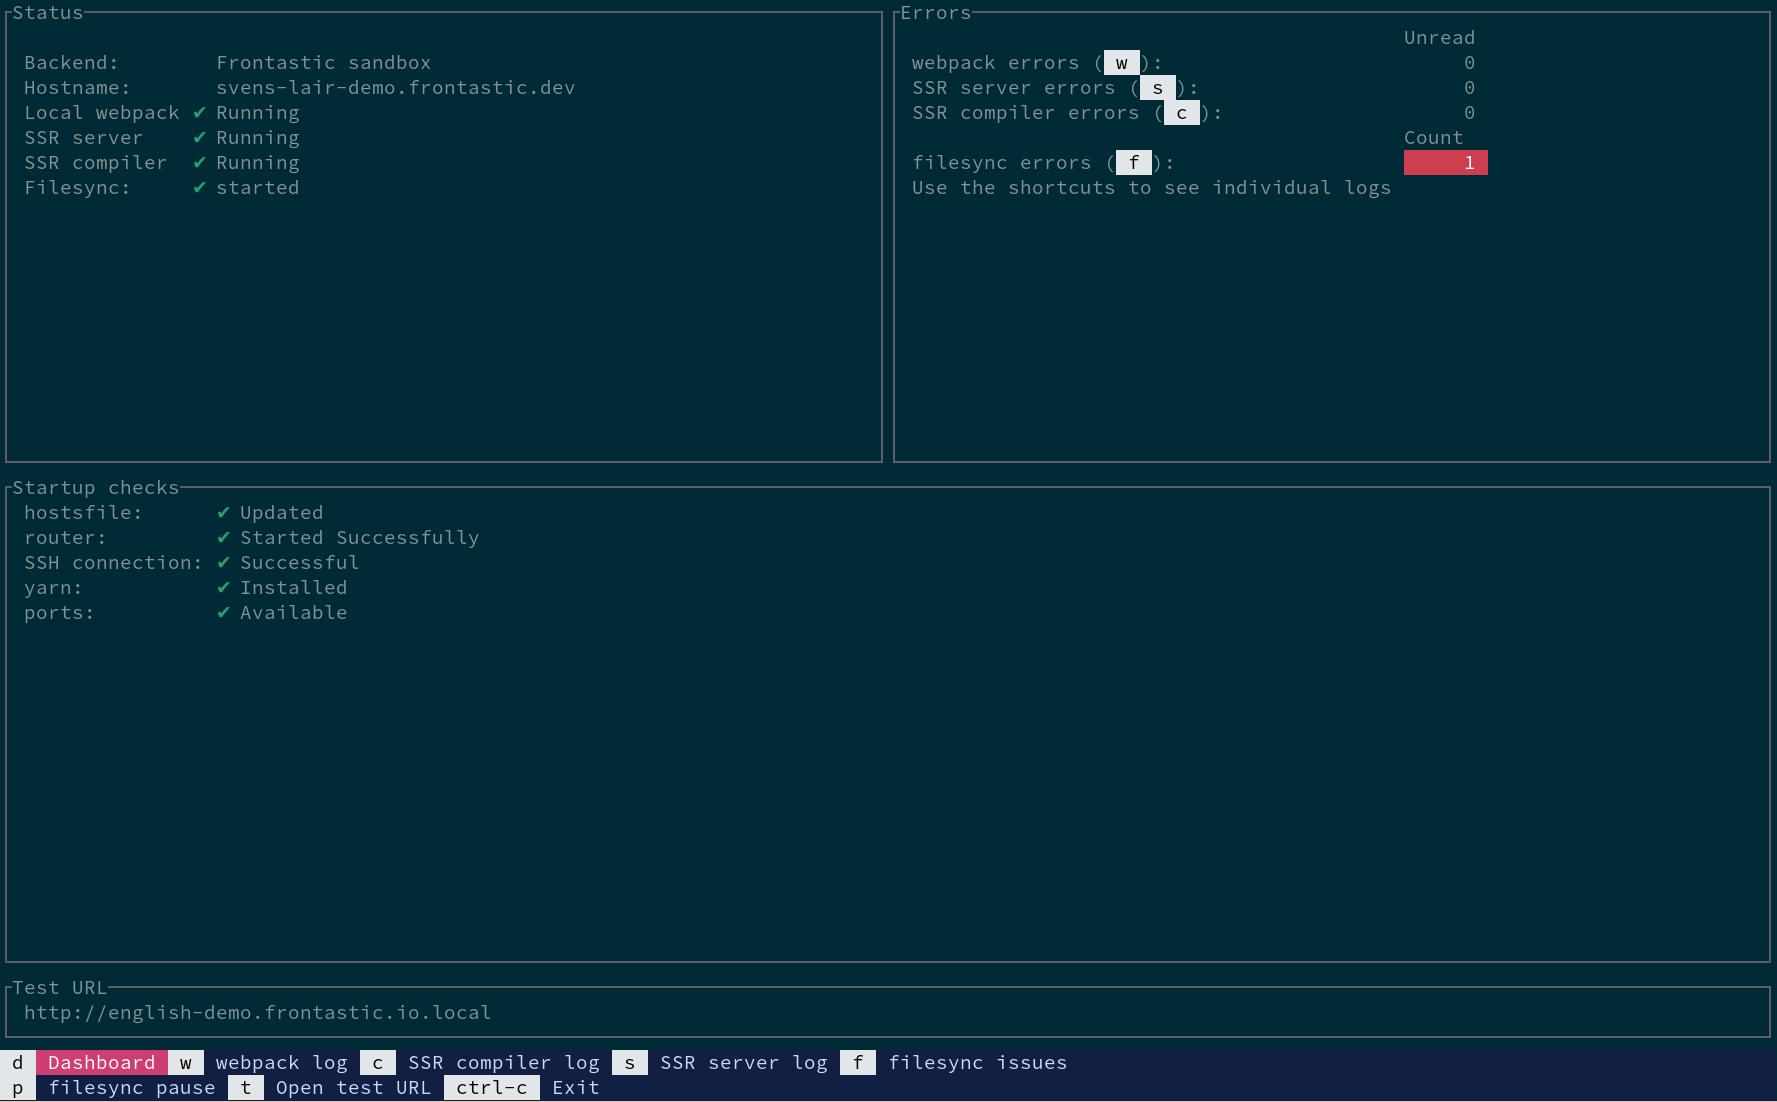Click the Filesync started check mark
Viewport: 1777px width, 1102px height.
tap(199, 187)
